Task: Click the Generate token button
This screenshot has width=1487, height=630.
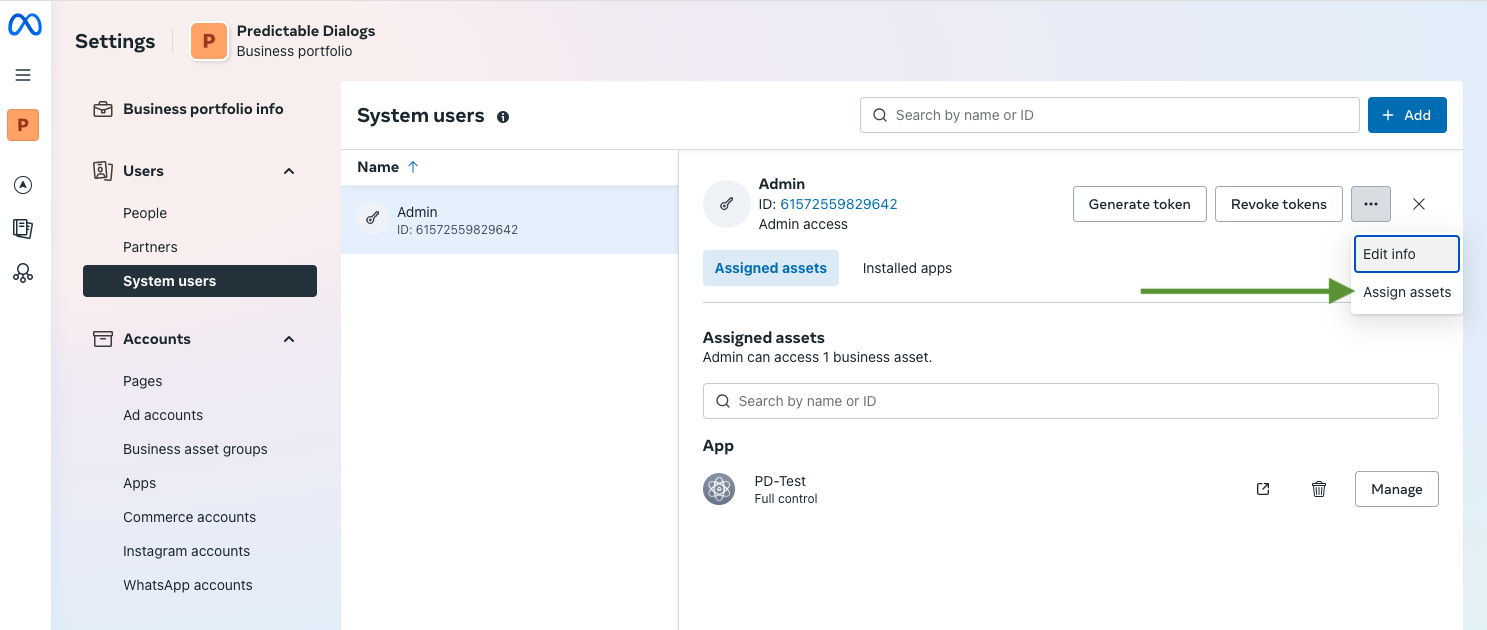Action: [1139, 204]
